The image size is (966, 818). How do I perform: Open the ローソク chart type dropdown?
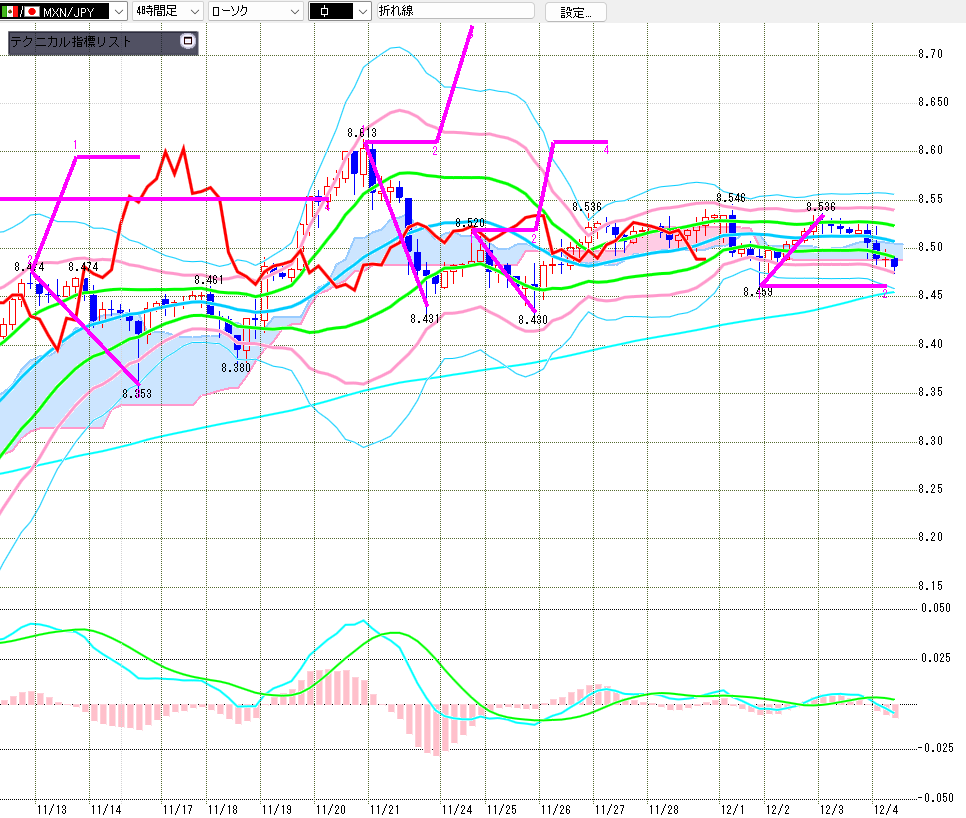(294, 11)
